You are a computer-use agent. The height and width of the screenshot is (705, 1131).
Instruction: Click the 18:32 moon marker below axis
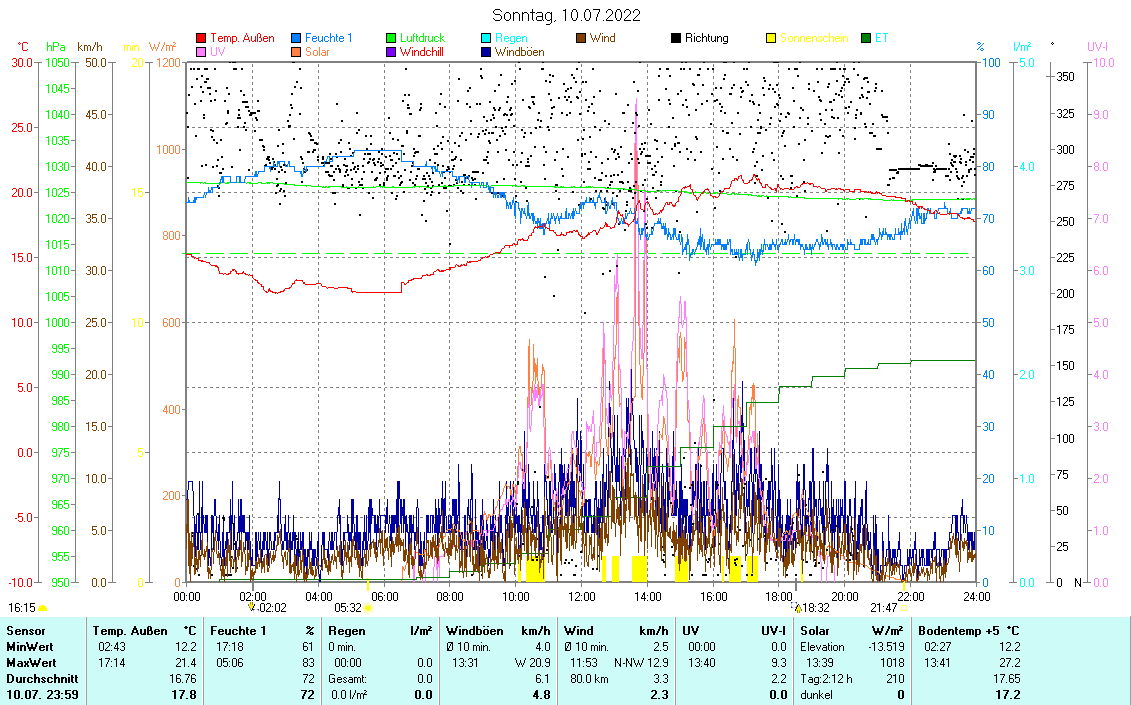tap(797, 607)
